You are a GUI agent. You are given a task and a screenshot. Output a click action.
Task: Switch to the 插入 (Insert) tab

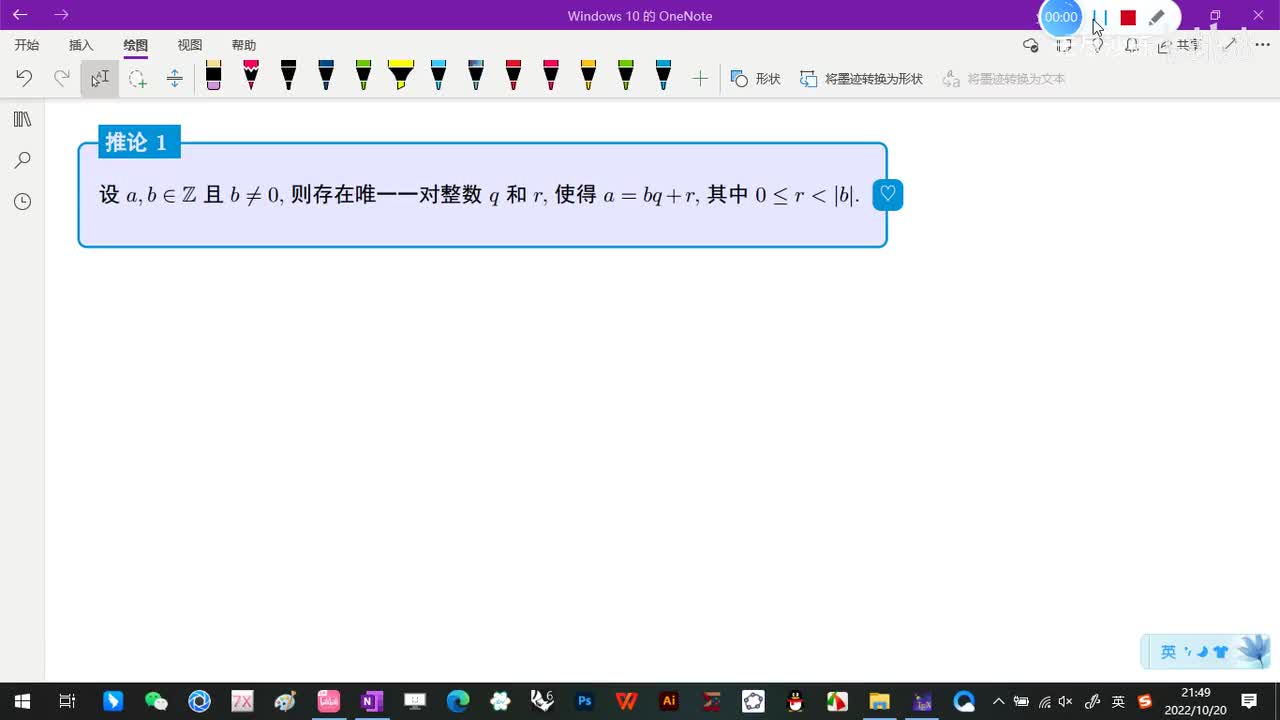coord(81,45)
